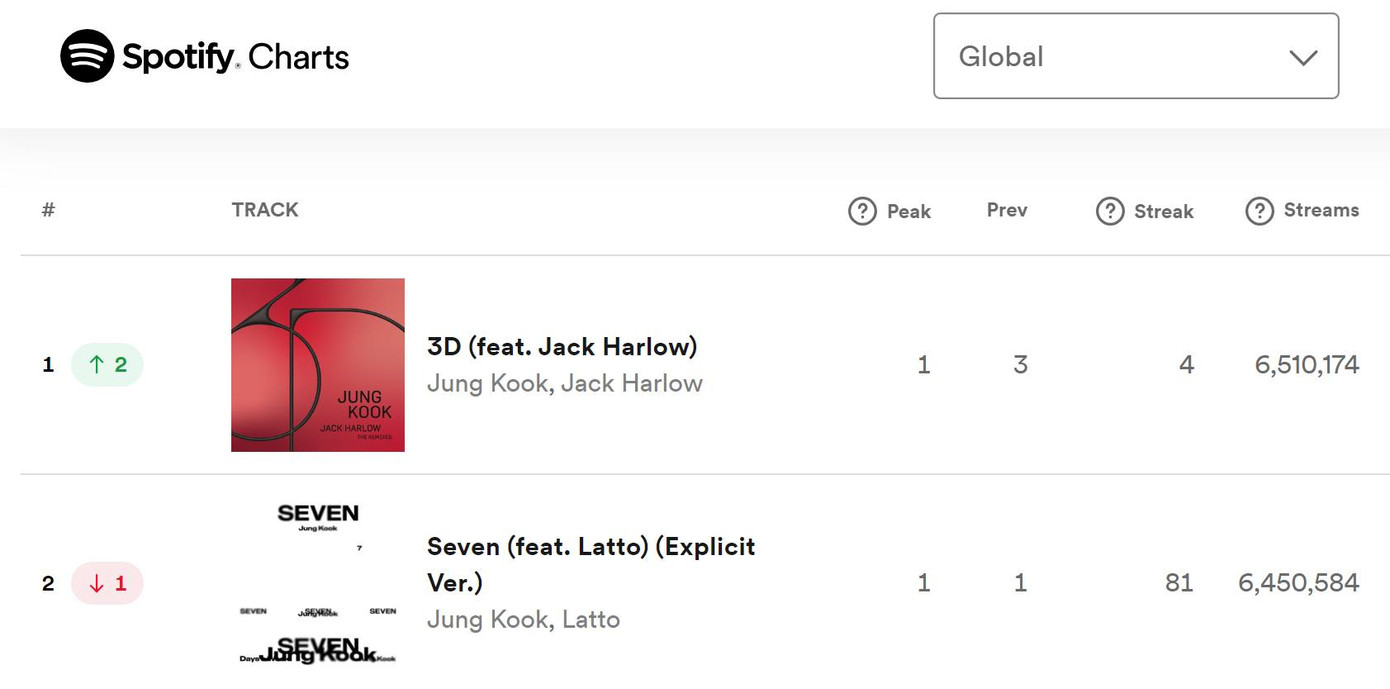Viewport: 1390px width, 689px height.
Task: Open the Seven album cover thumbnail
Action: [318, 583]
